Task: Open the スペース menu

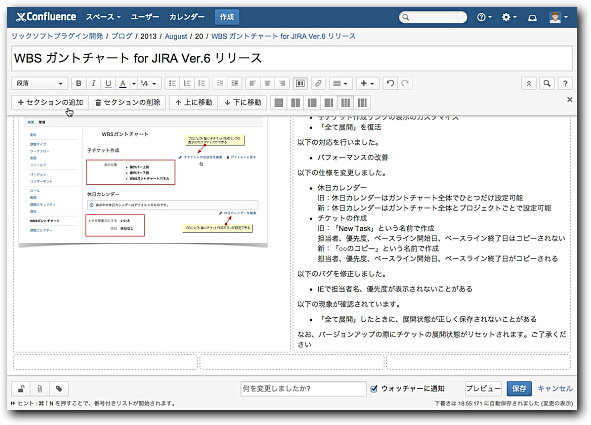Action: (103, 17)
